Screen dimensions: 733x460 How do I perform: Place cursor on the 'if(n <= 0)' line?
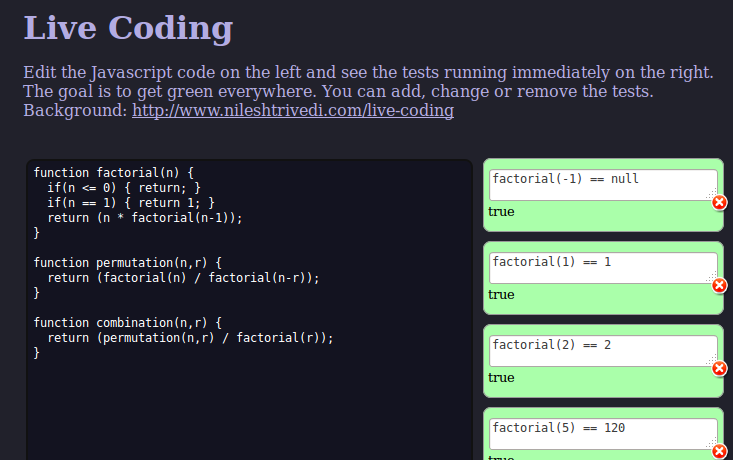click(124, 187)
